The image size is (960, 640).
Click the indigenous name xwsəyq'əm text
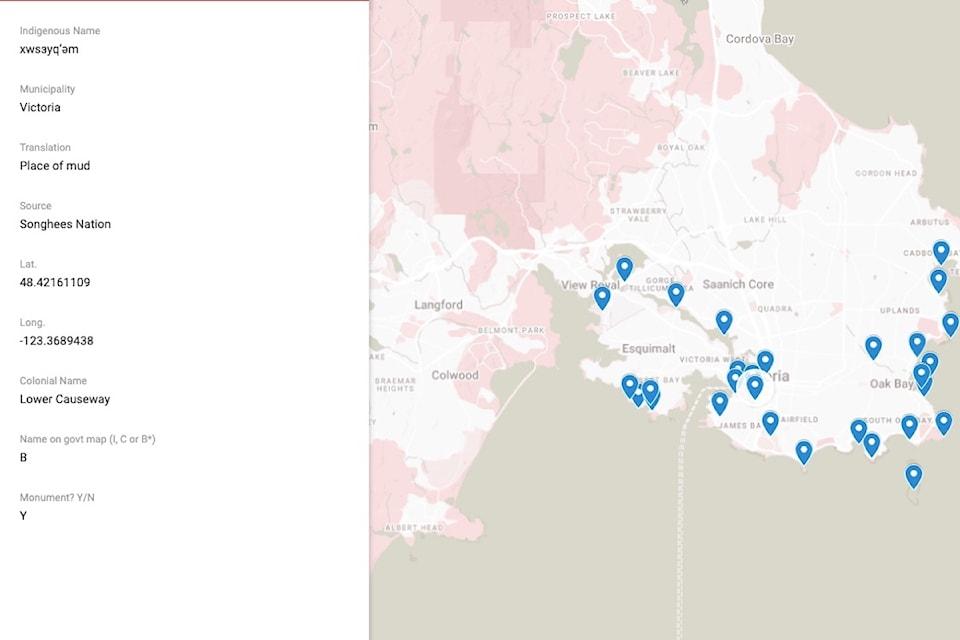tap(49, 49)
